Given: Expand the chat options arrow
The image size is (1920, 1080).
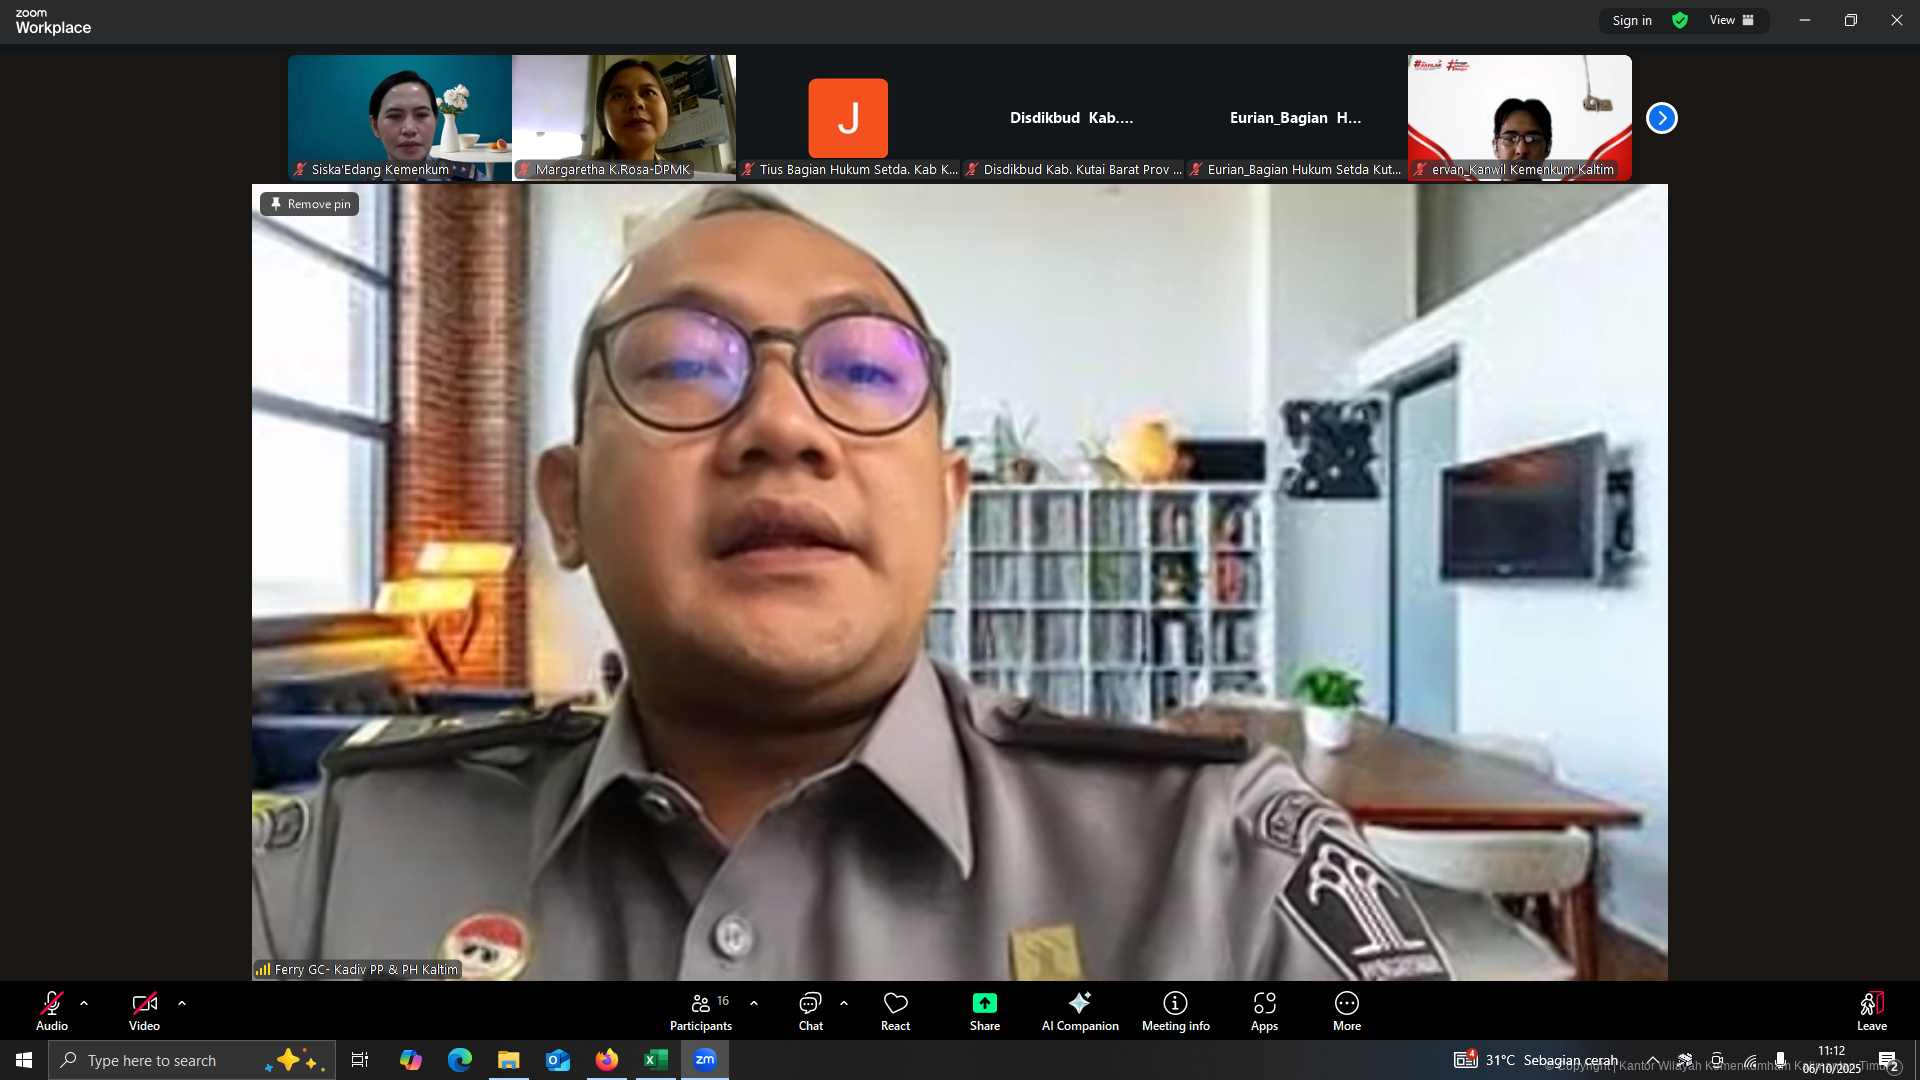Looking at the screenshot, I should [844, 1003].
